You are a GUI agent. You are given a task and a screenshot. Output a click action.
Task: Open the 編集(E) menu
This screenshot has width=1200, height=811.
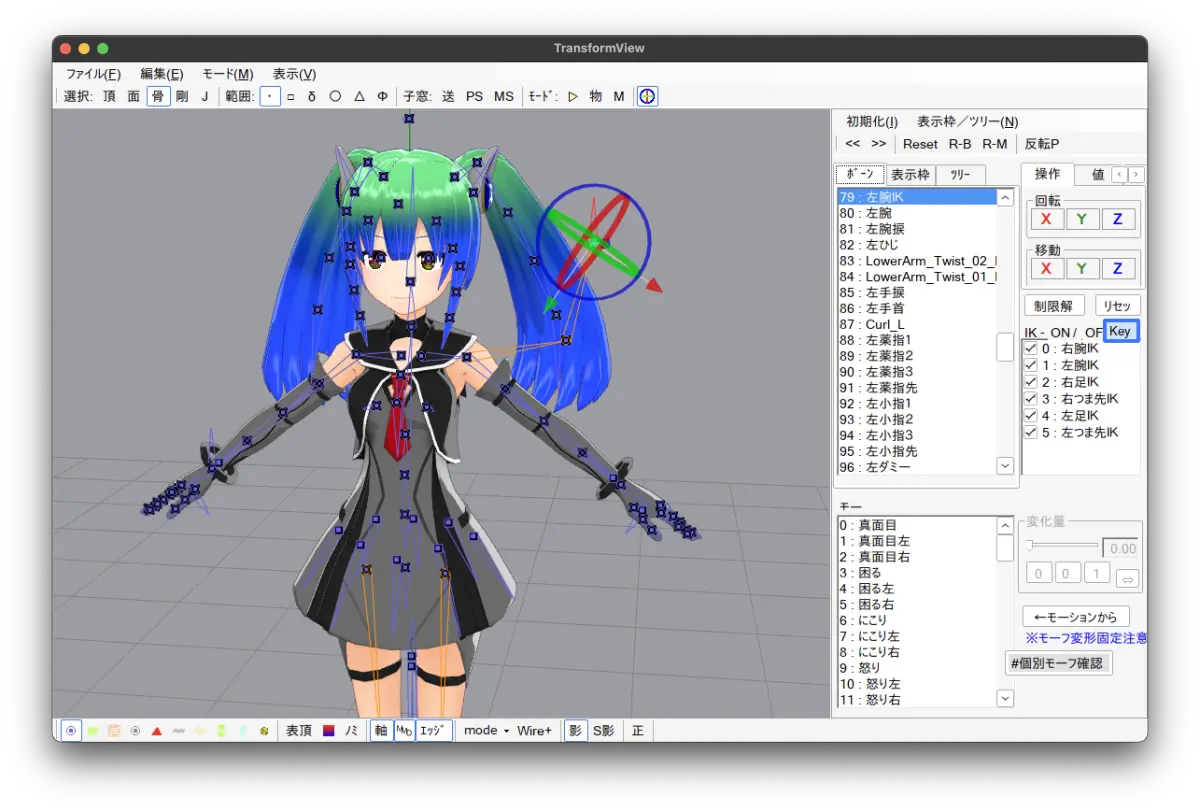(x=162, y=74)
